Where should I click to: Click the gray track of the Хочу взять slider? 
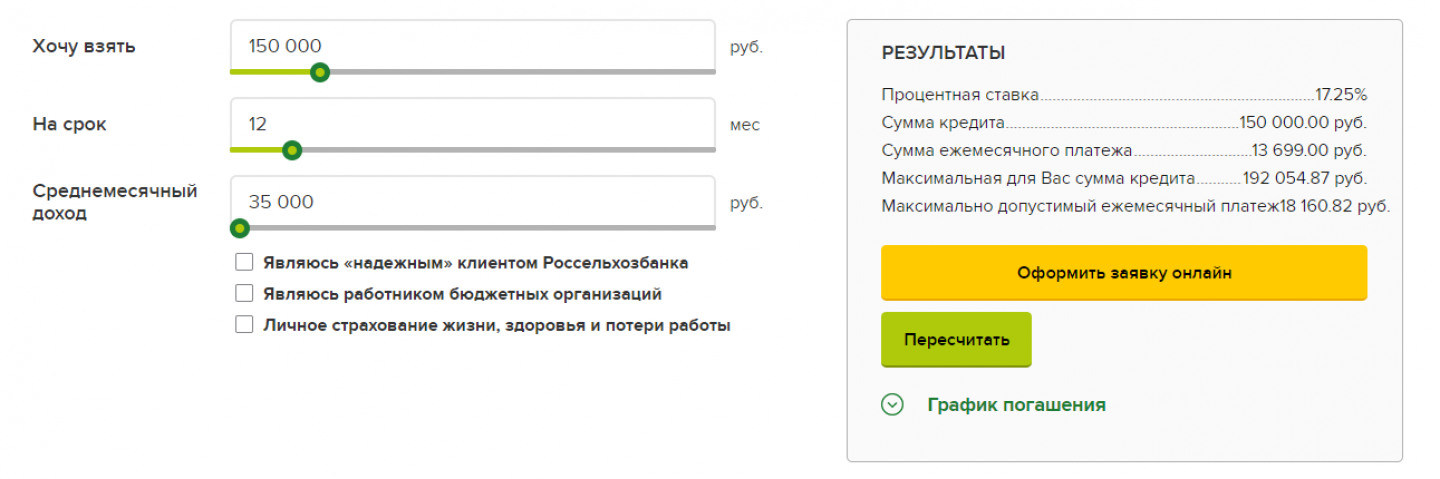[520, 72]
